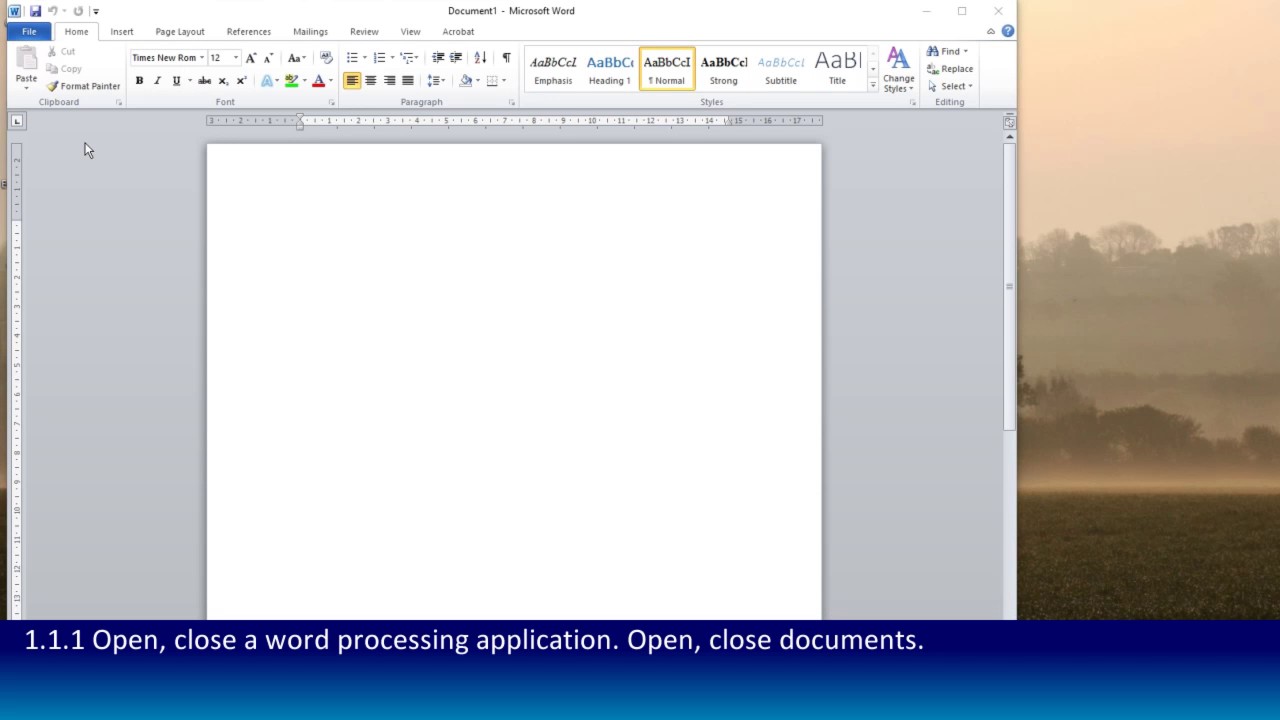Viewport: 1280px width, 720px height.
Task: Click the Numbering list icon
Action: 379,58
